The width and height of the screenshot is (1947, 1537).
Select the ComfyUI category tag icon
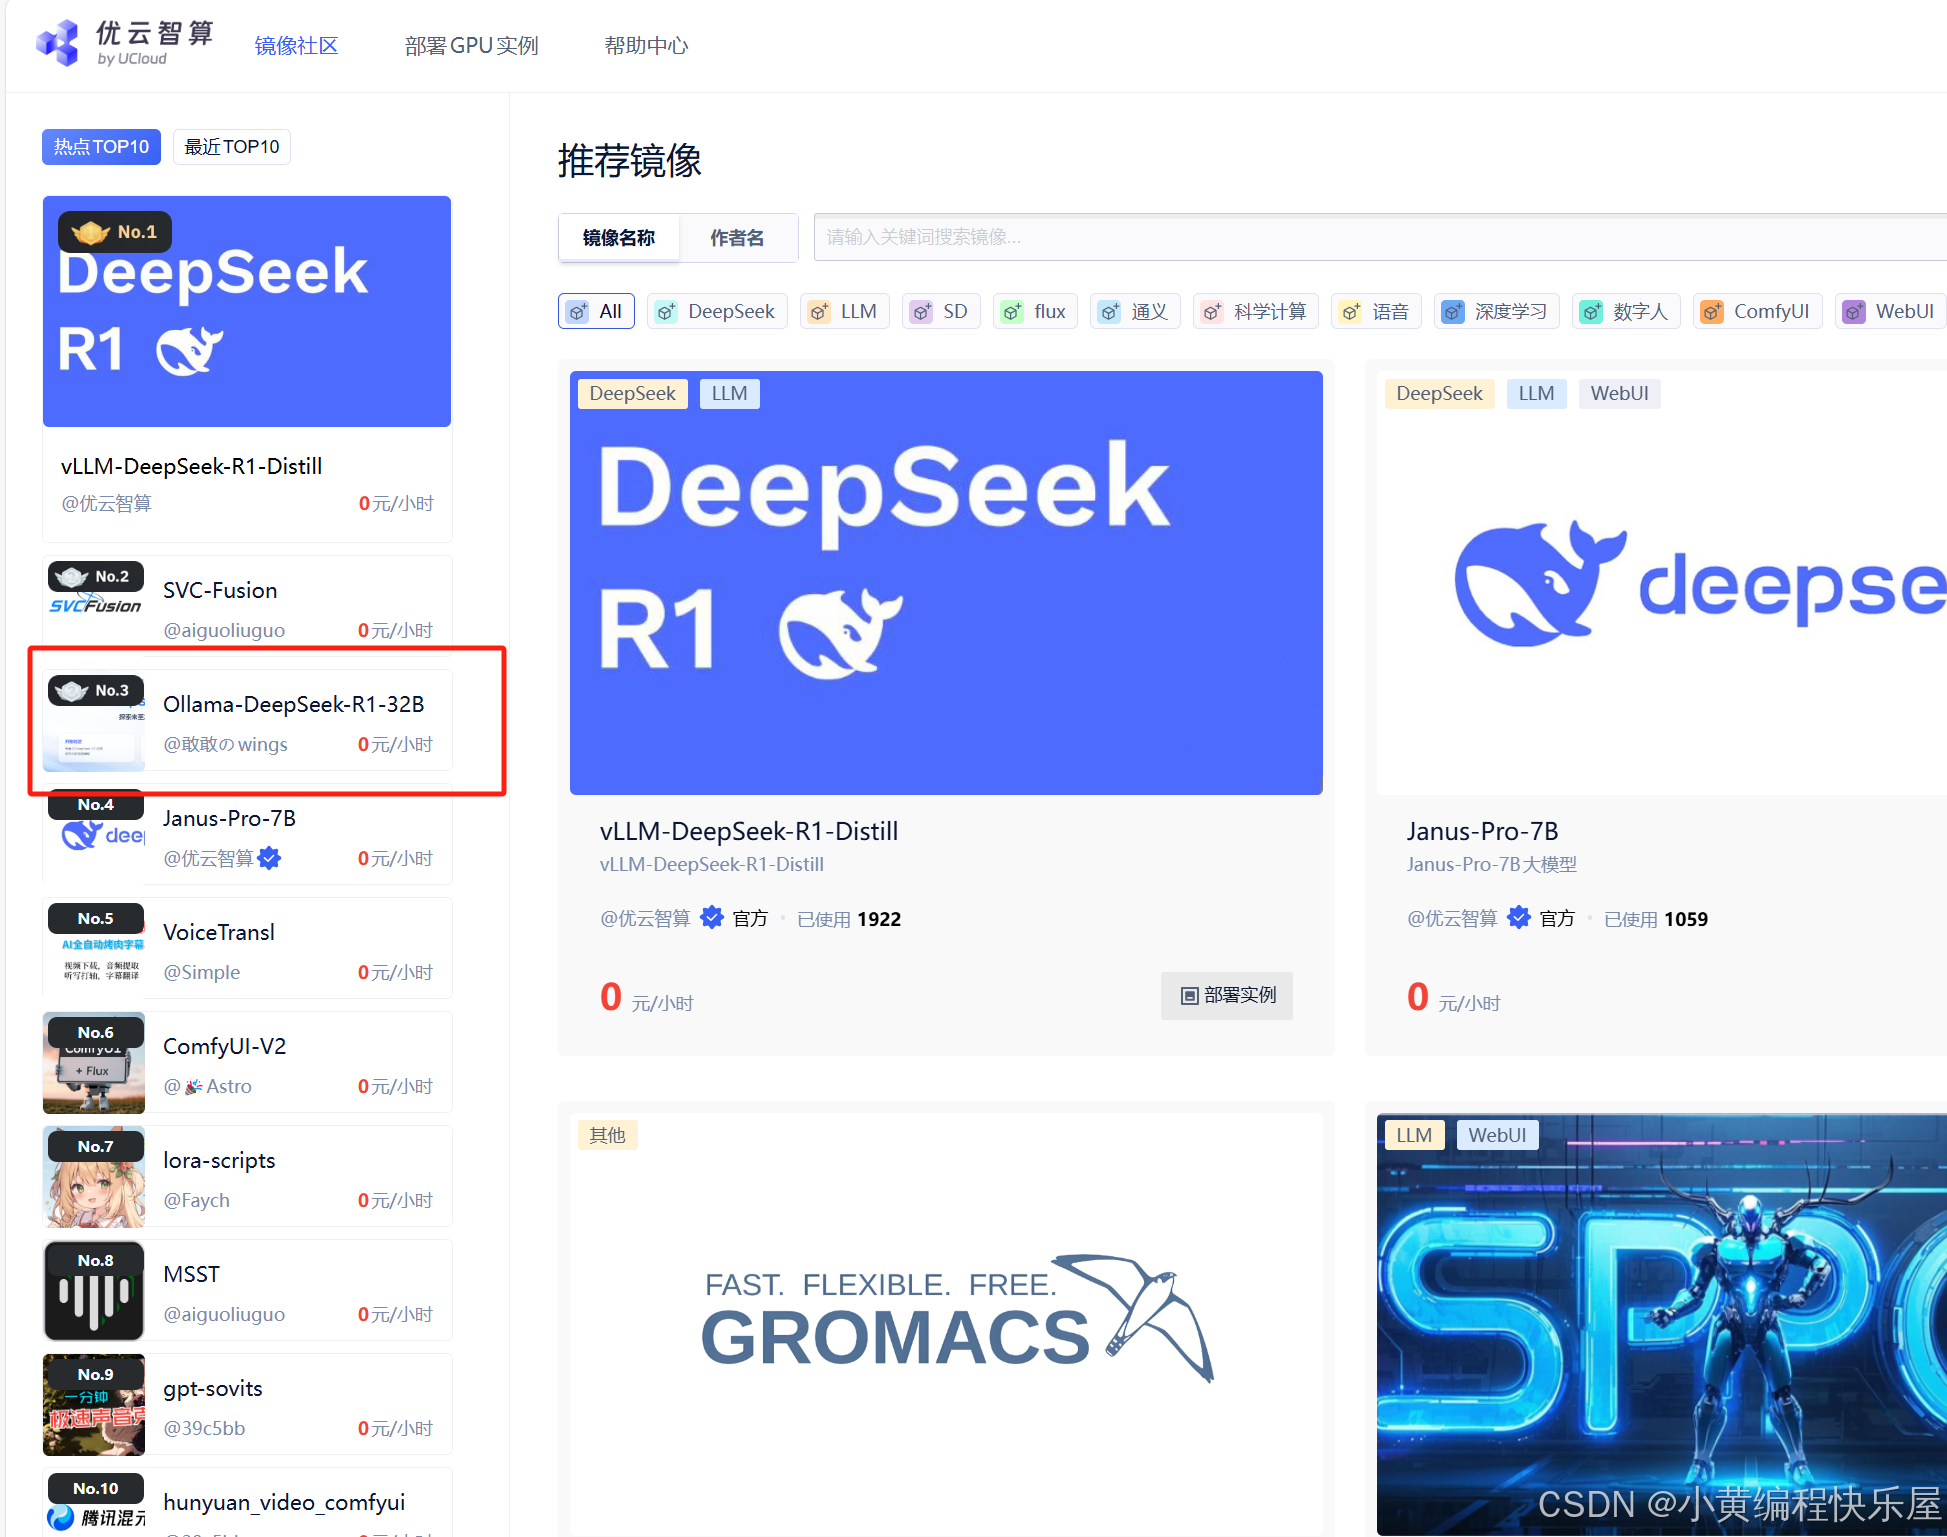click(1712, 312)
